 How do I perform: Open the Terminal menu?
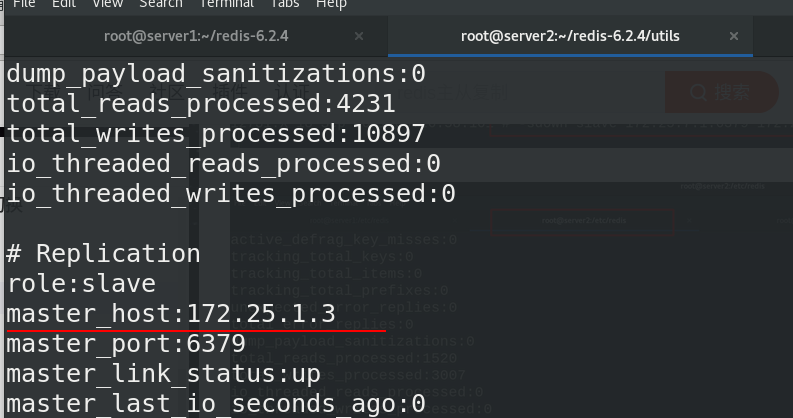pos(227,4)
